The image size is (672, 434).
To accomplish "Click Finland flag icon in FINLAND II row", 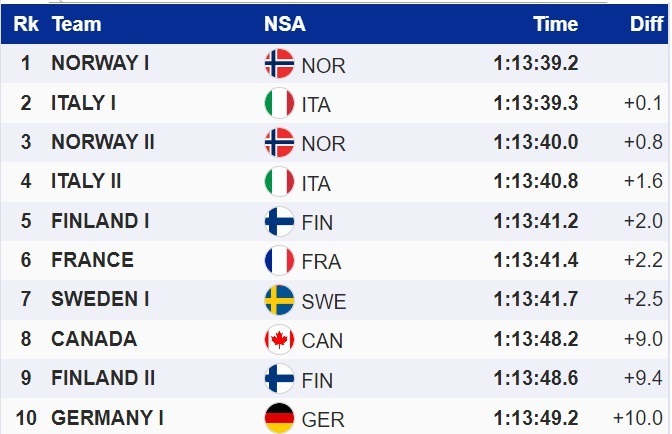I will (x=279, y=379).
